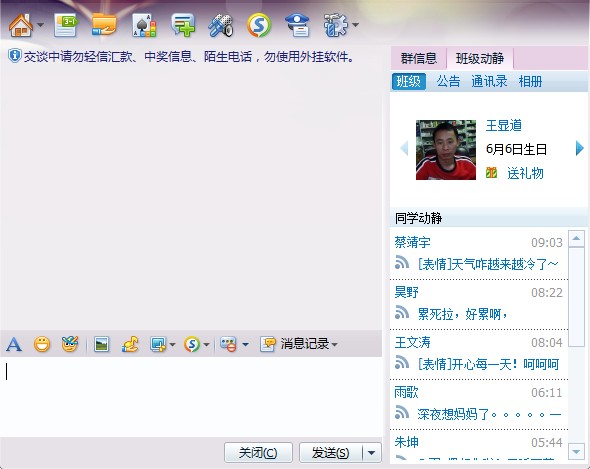Click the scroll-down arrow of the updates list
This screenshot has height=469, width=590.
pyautogui.click(x=576, y=451)
